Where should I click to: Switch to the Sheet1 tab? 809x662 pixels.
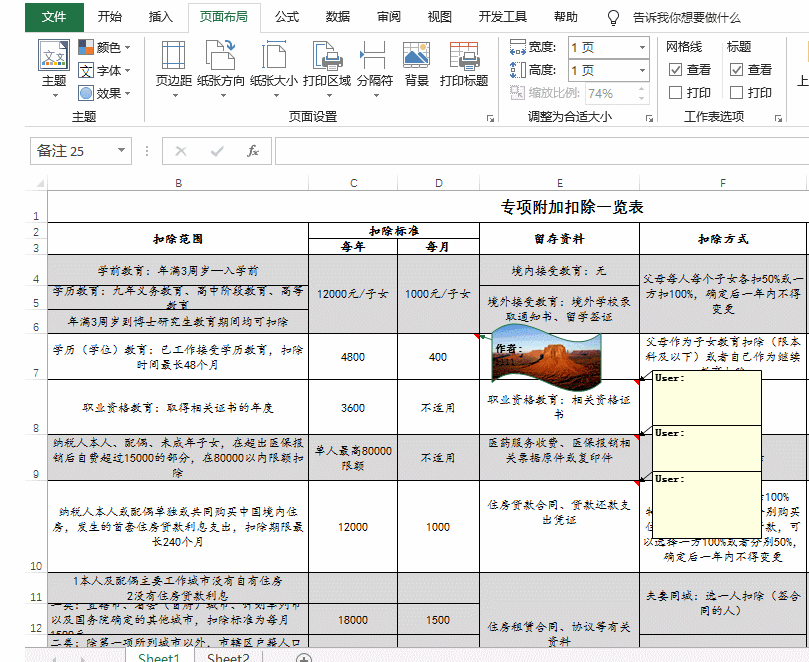pos(159,657)
